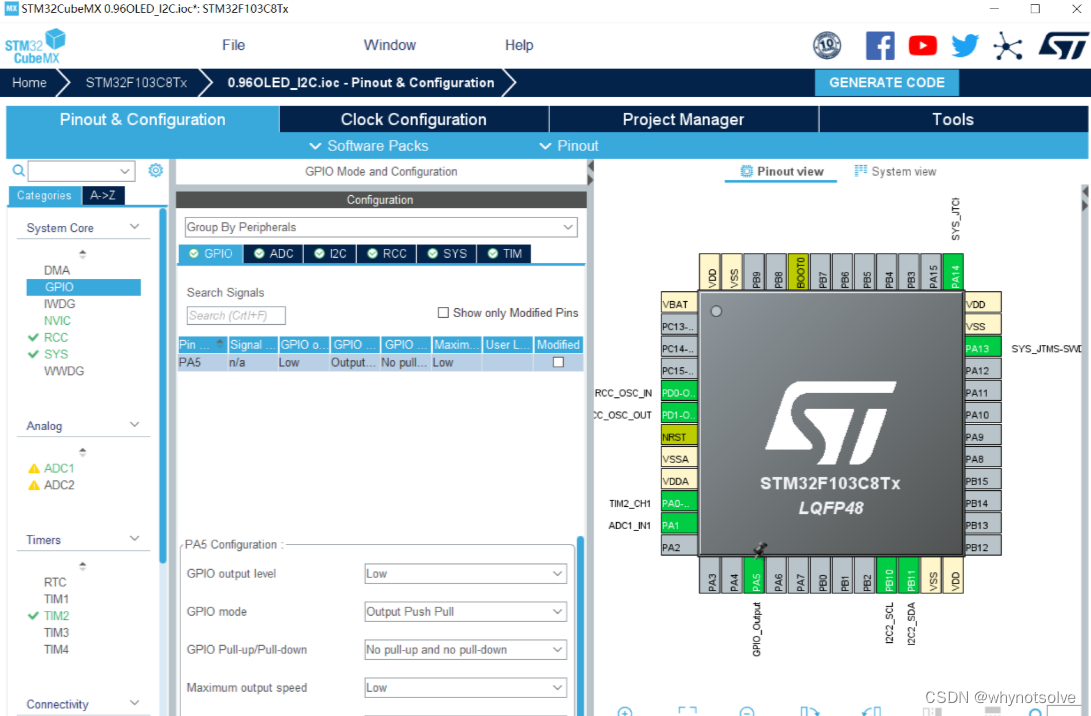Viewport: 1091px width, 716px height.
Task: Select the PA14 pin at chip top
Action: [x=954, y=272]
